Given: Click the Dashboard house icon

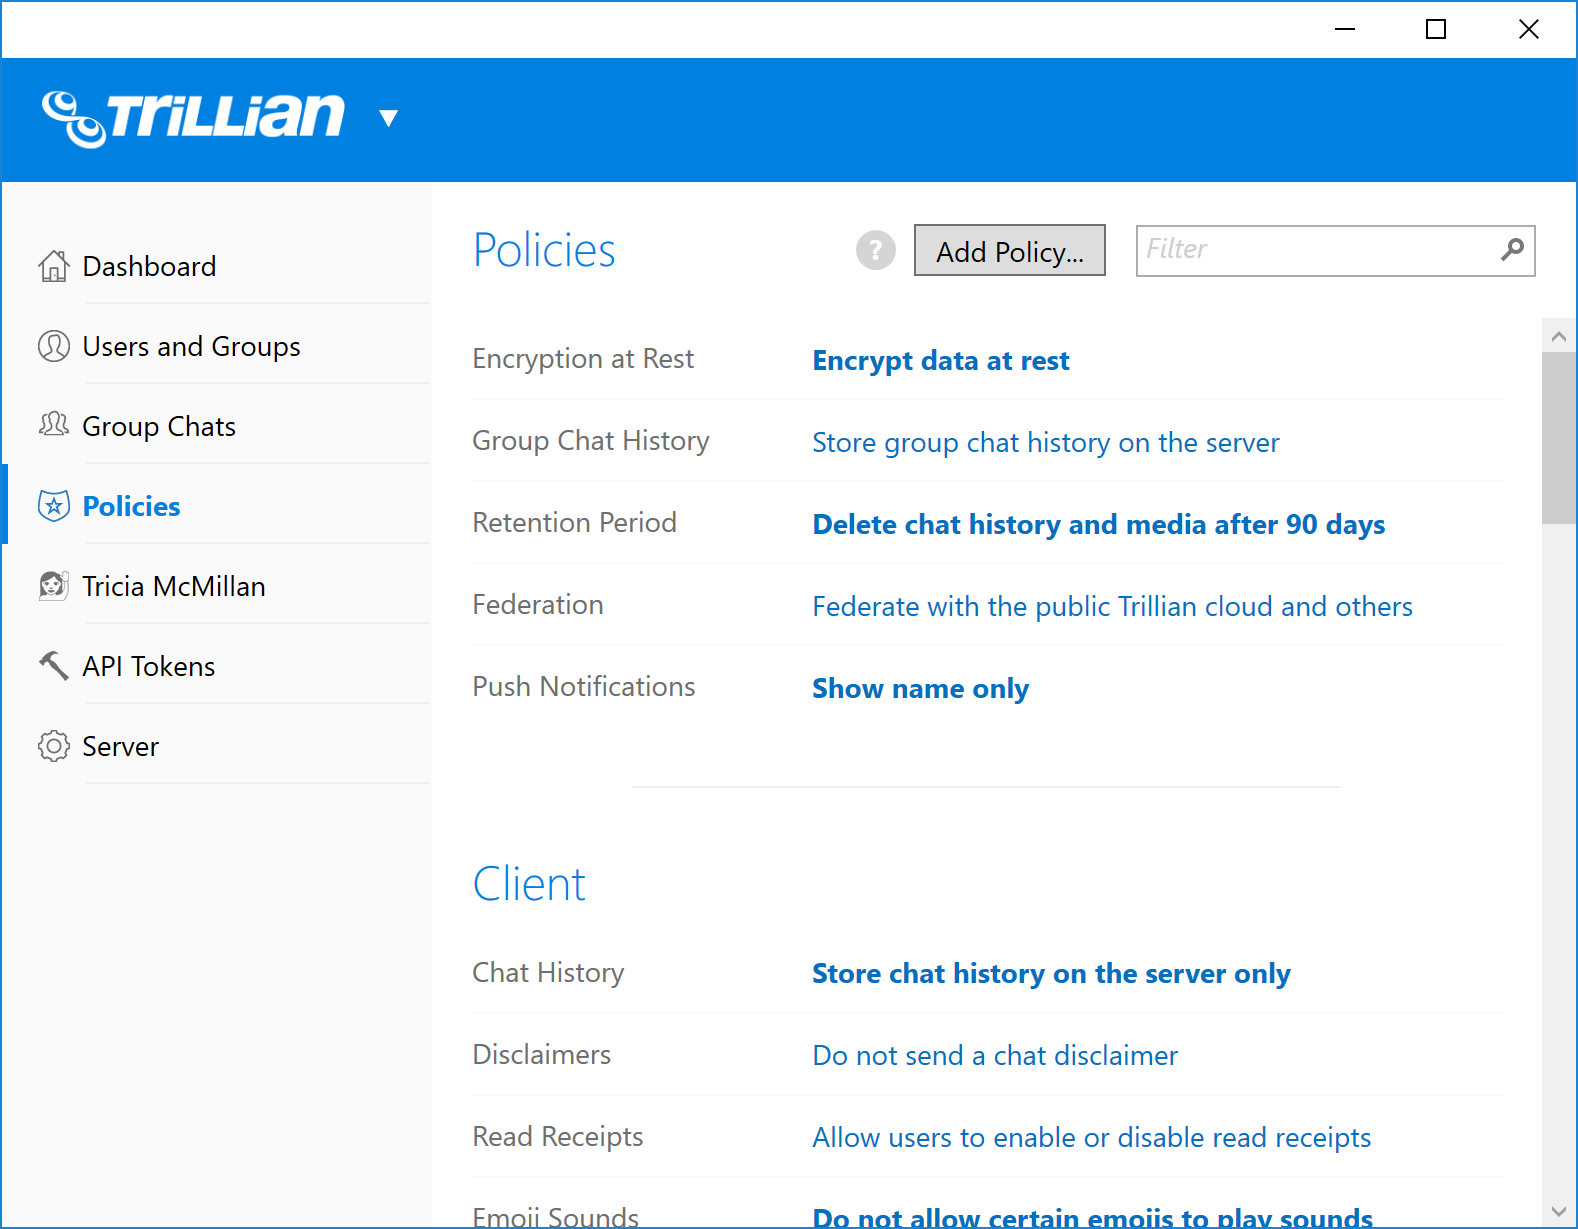Looking at the screenshot, I should 53,266.
